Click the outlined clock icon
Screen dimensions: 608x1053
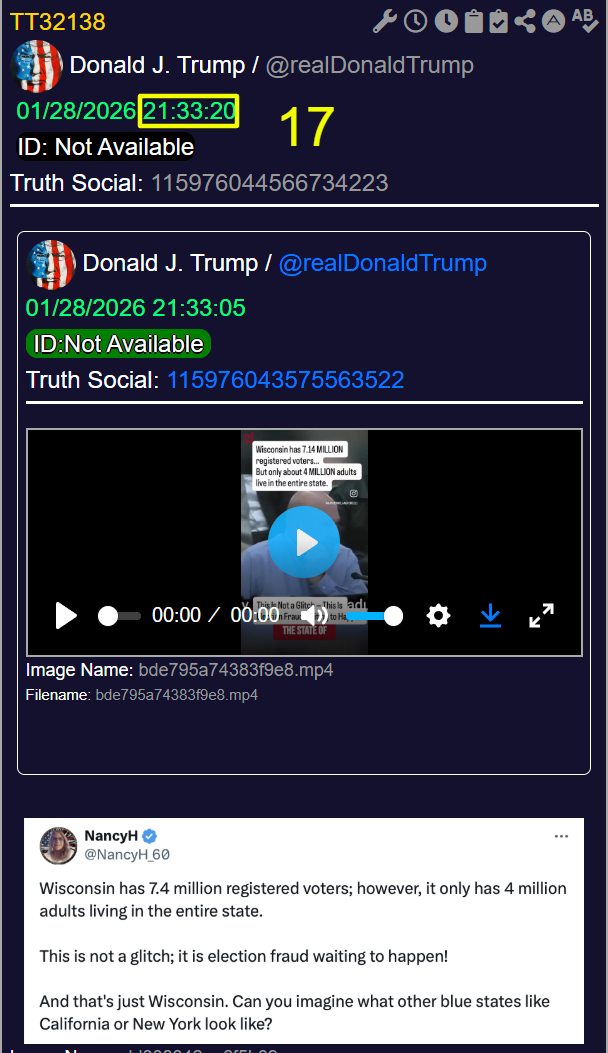coord(414,21)
